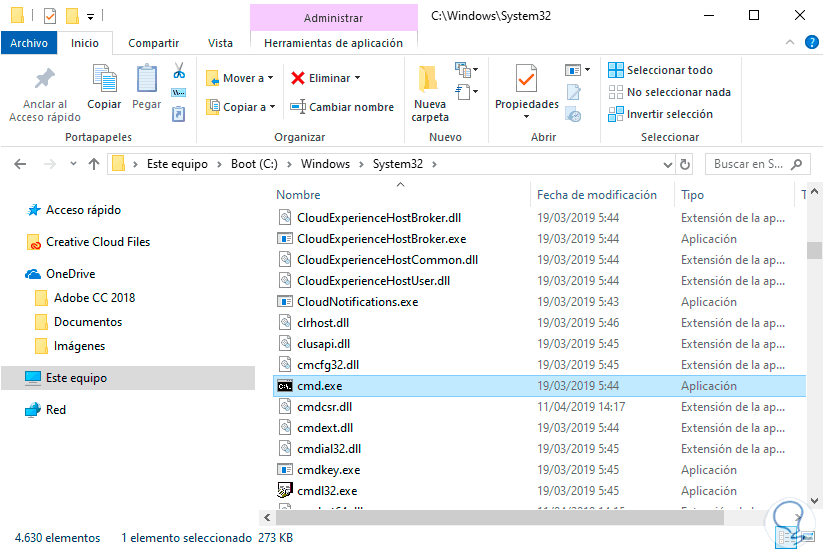Sort by Fecha de modificación header
Image resolution: width=824 pixels, height=550 pixels.
tap(596, 195)
